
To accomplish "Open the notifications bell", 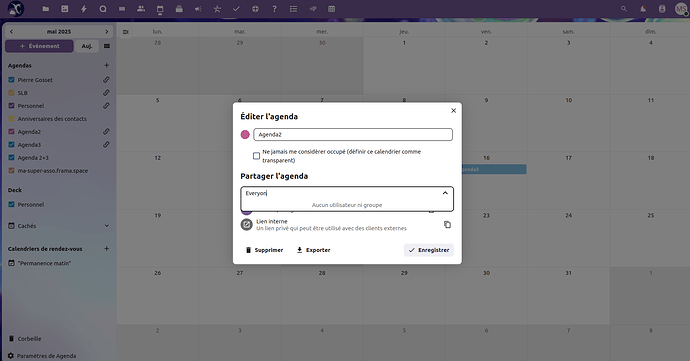I will pyautogui.click(x=643, y=9).
